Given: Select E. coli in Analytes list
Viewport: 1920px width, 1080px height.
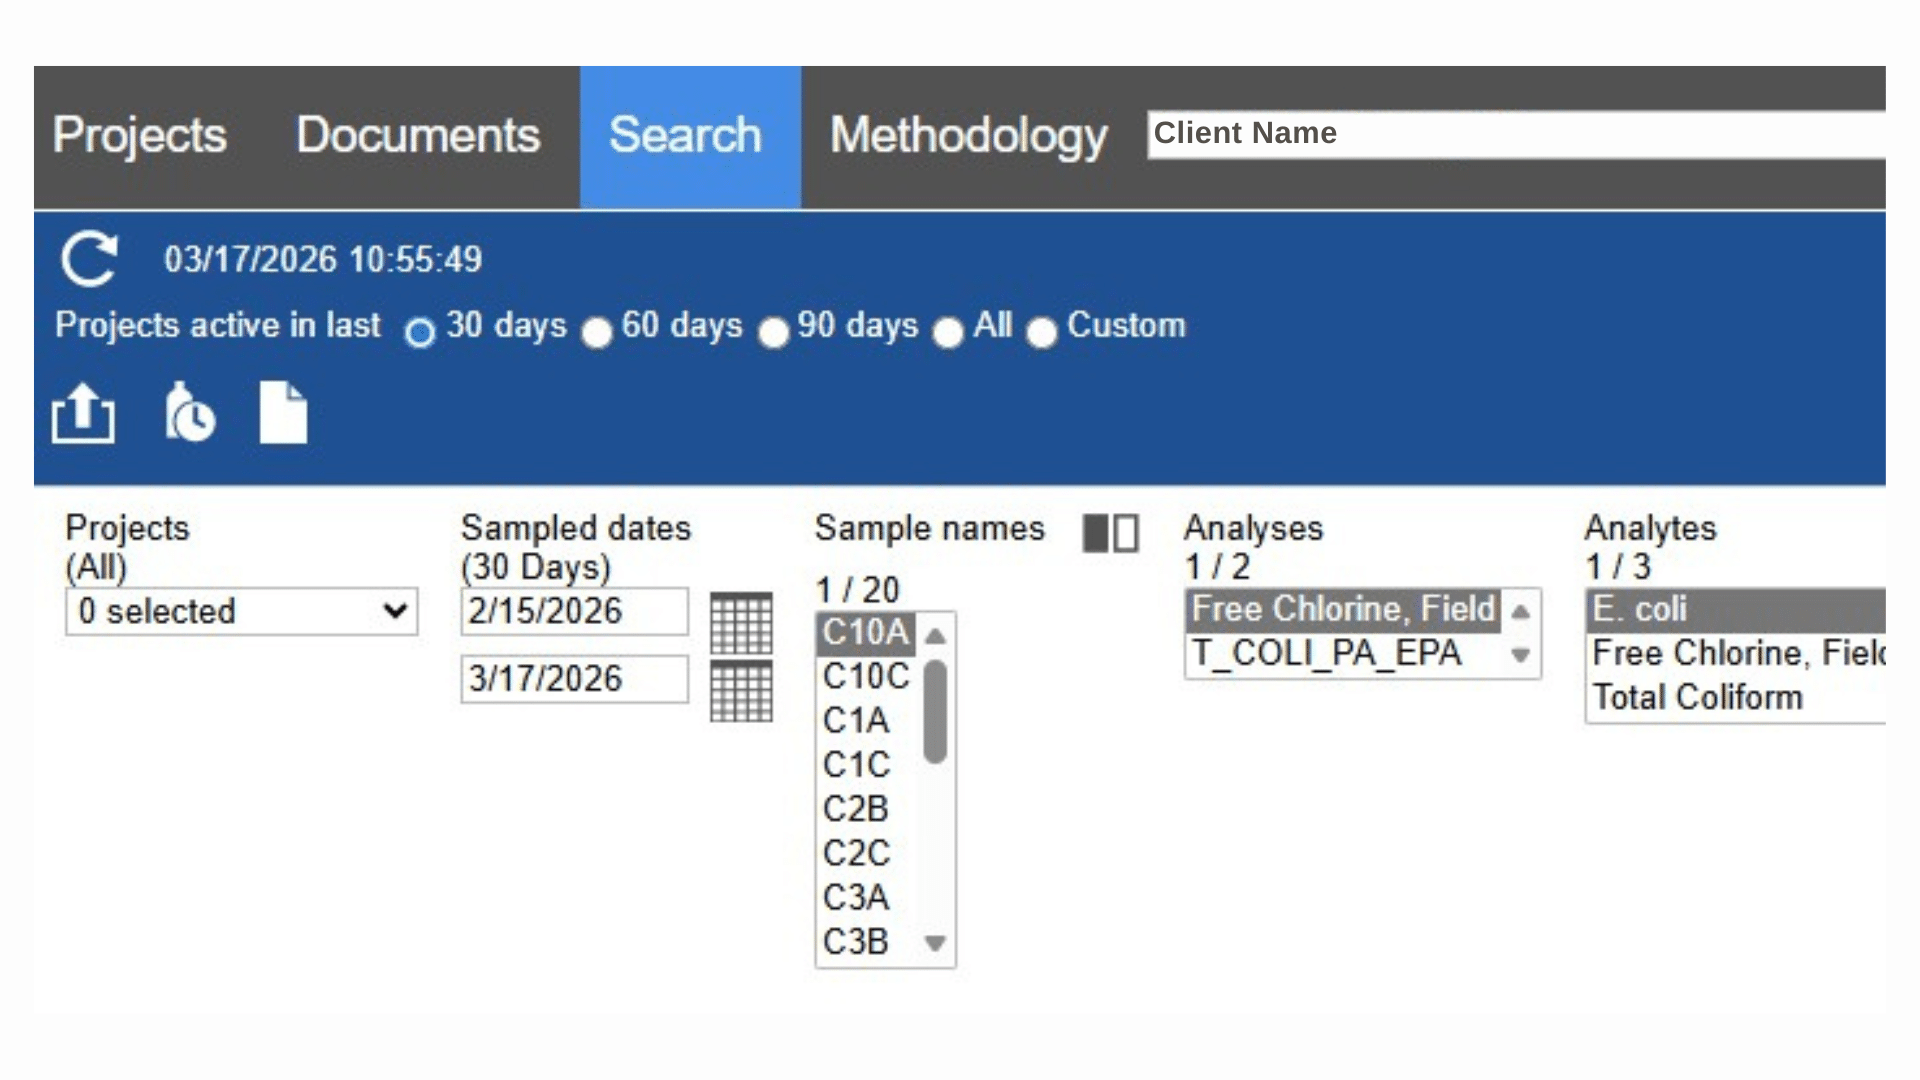Looking at the screenshot, I should click(x=1737, y=609).
